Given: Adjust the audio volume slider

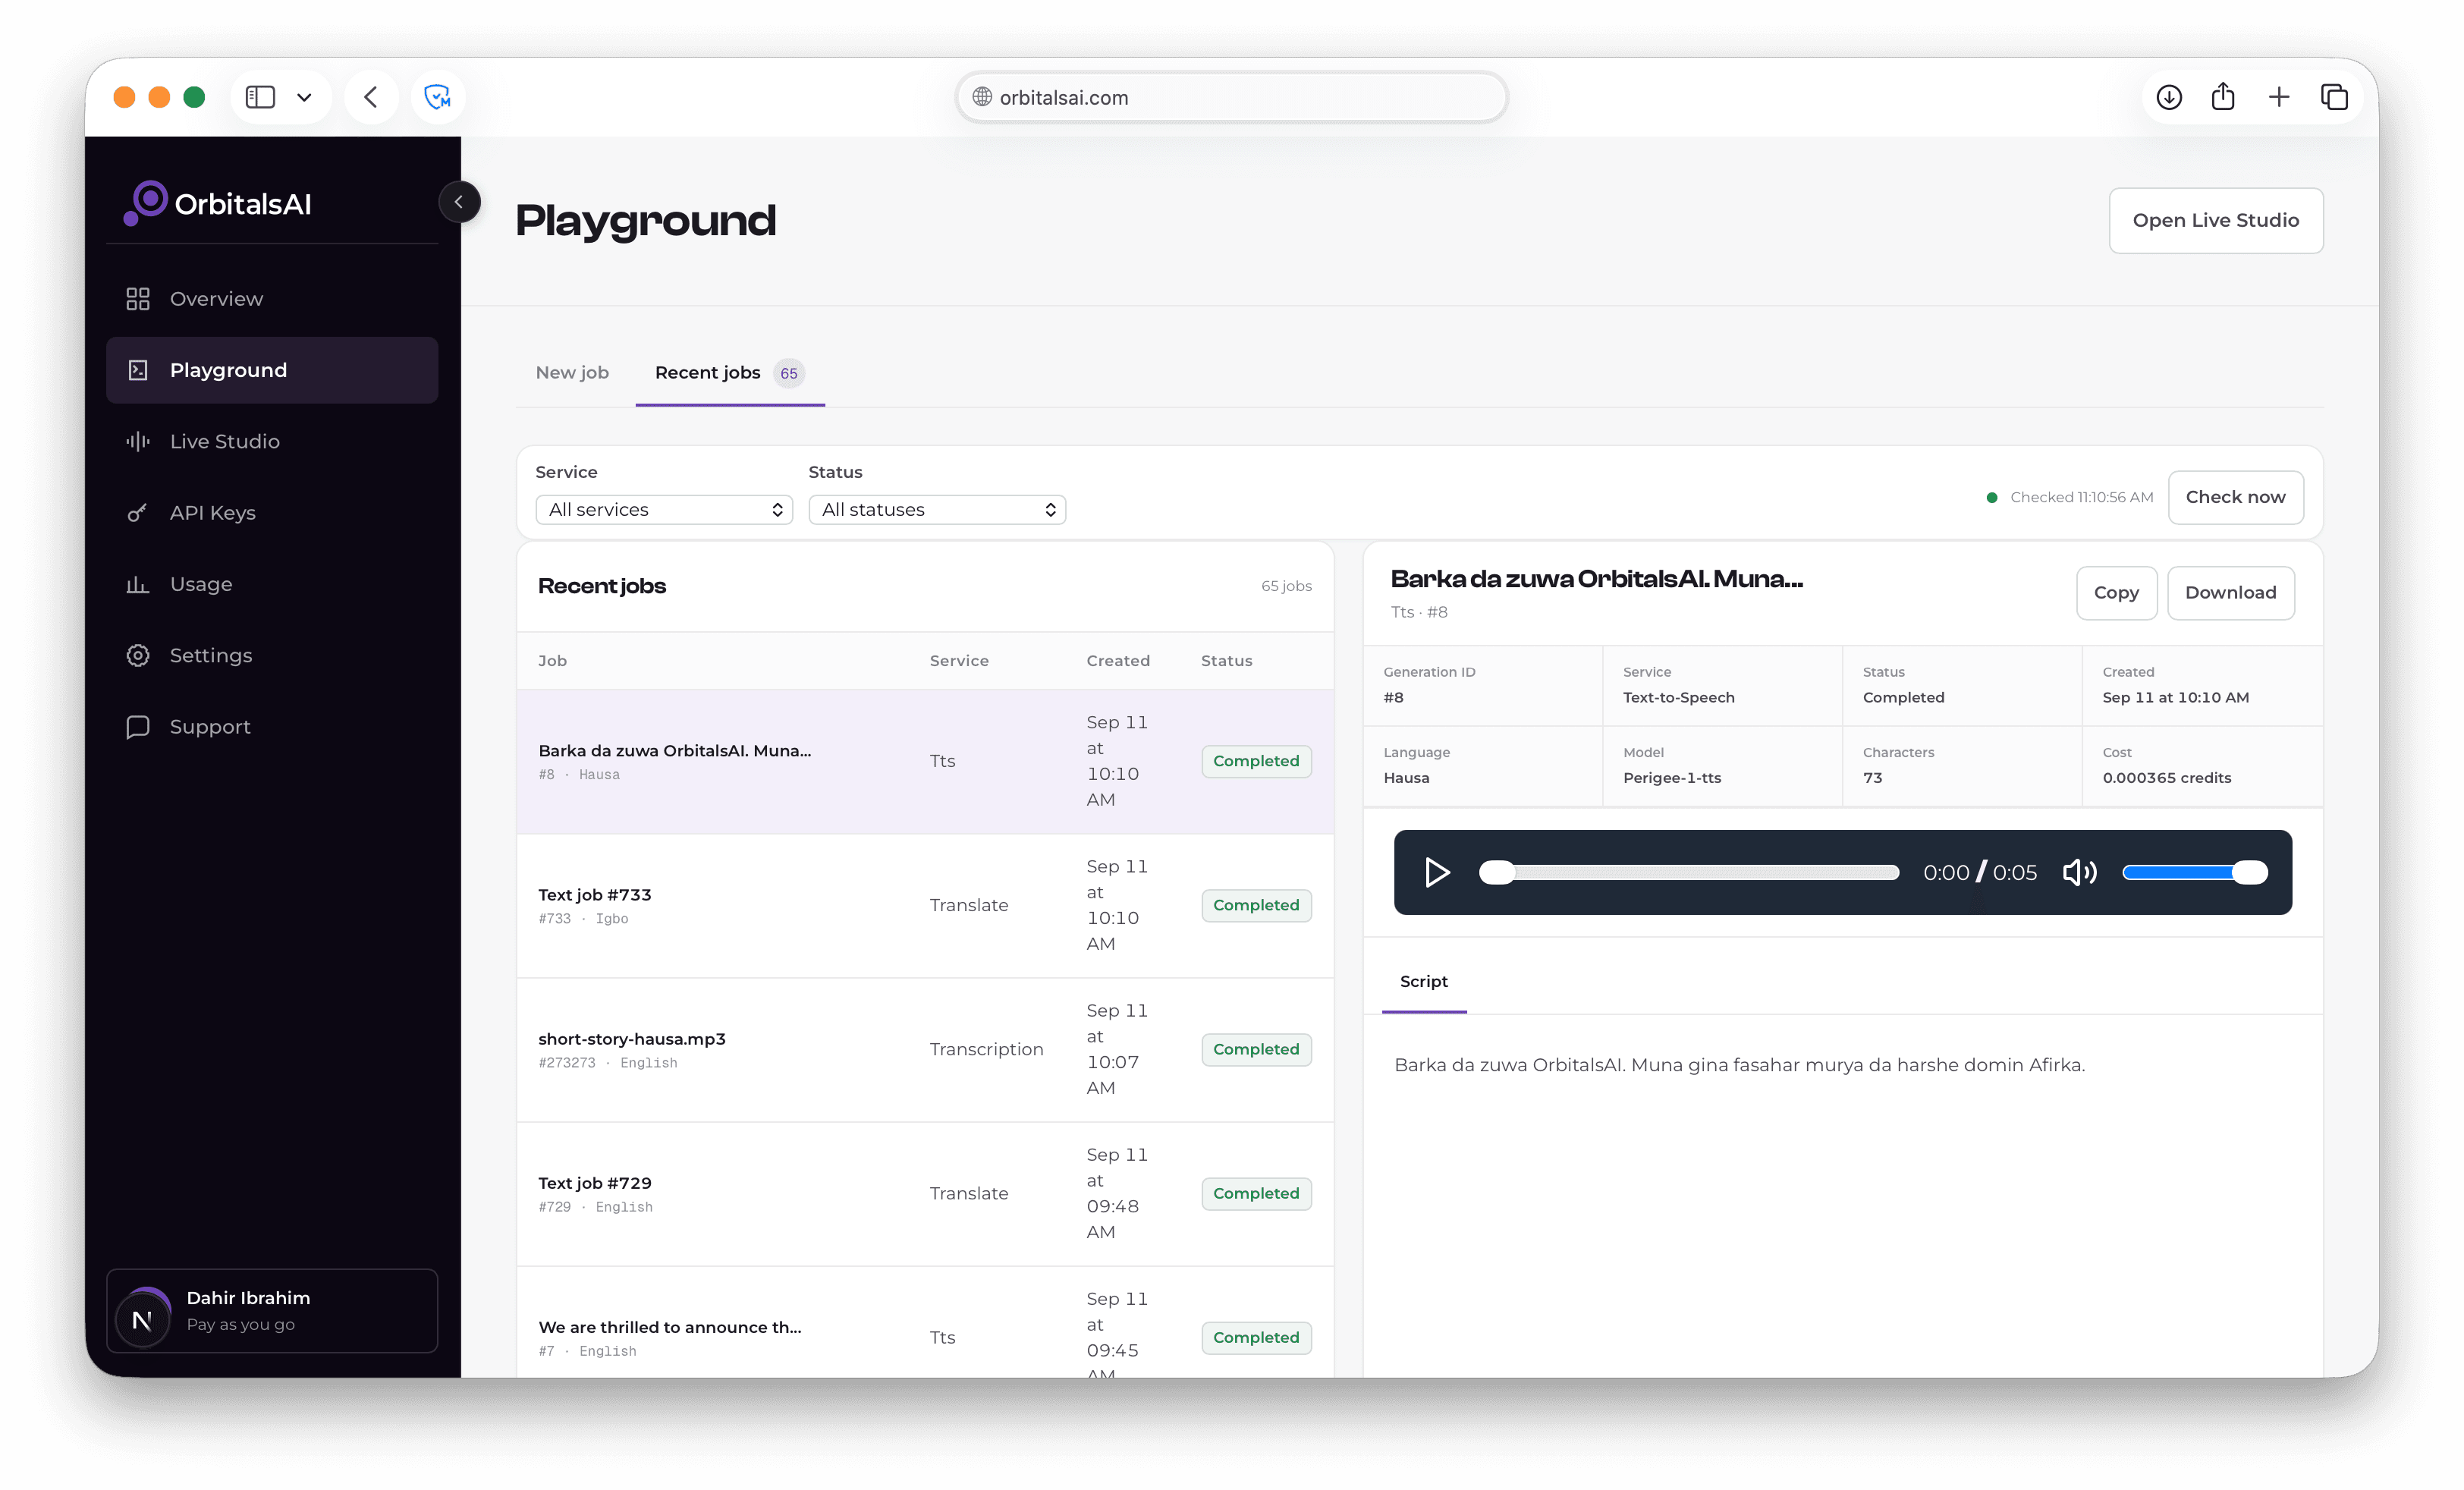Looking at the screenshot, I should [2194, 872].
